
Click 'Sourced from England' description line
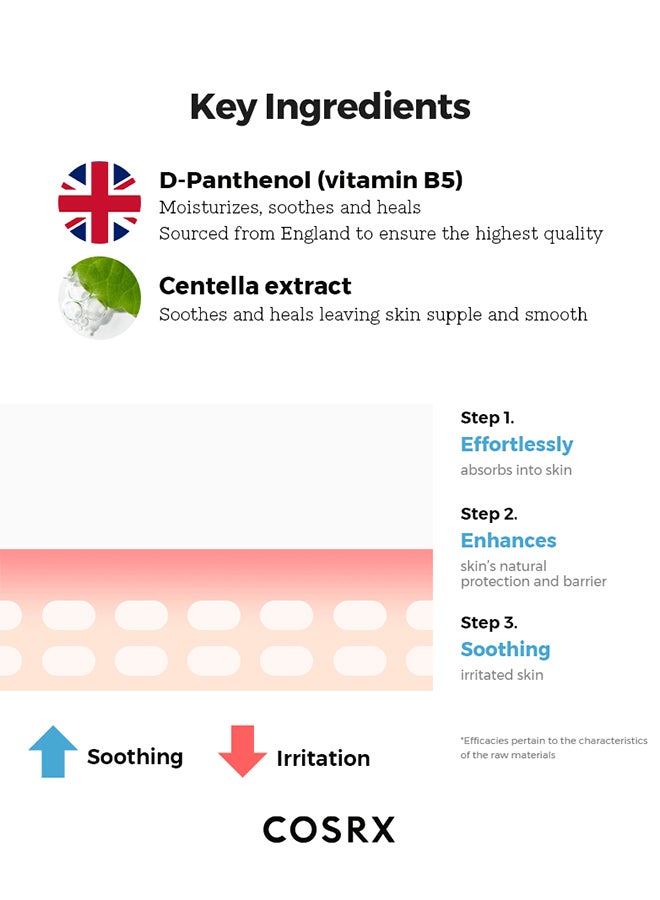tap(381, 234)
